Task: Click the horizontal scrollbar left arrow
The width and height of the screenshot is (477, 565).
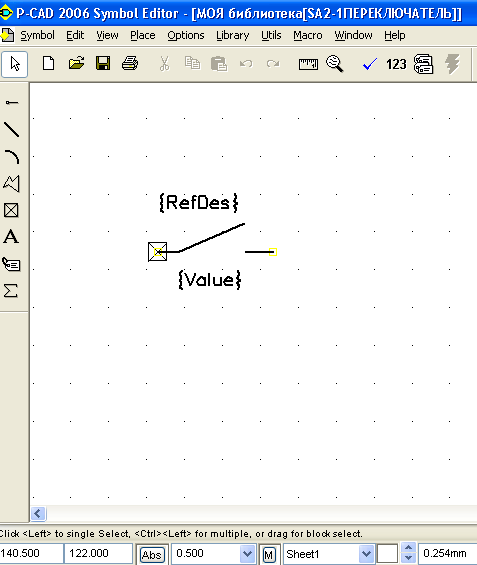Action: [x=38, y=513]
